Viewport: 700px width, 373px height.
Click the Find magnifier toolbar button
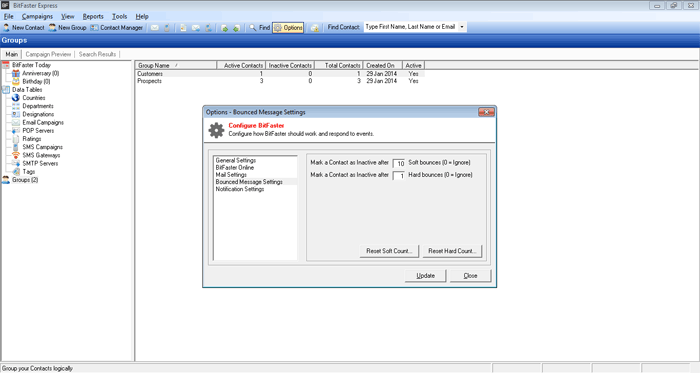coord(259,28)
